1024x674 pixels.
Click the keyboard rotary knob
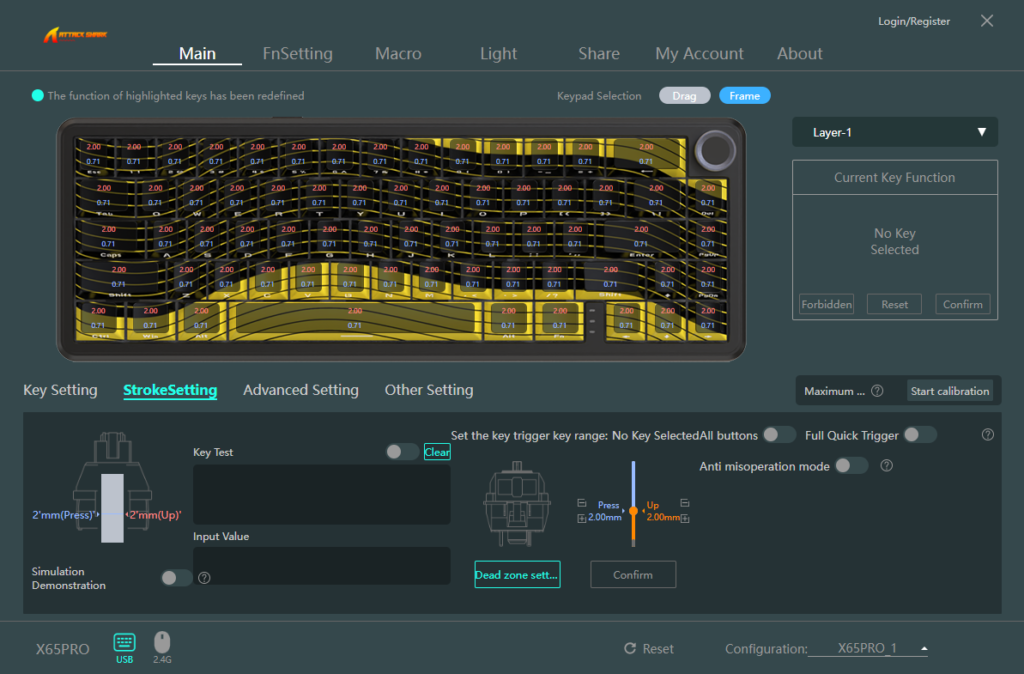[x=716, y=148]
